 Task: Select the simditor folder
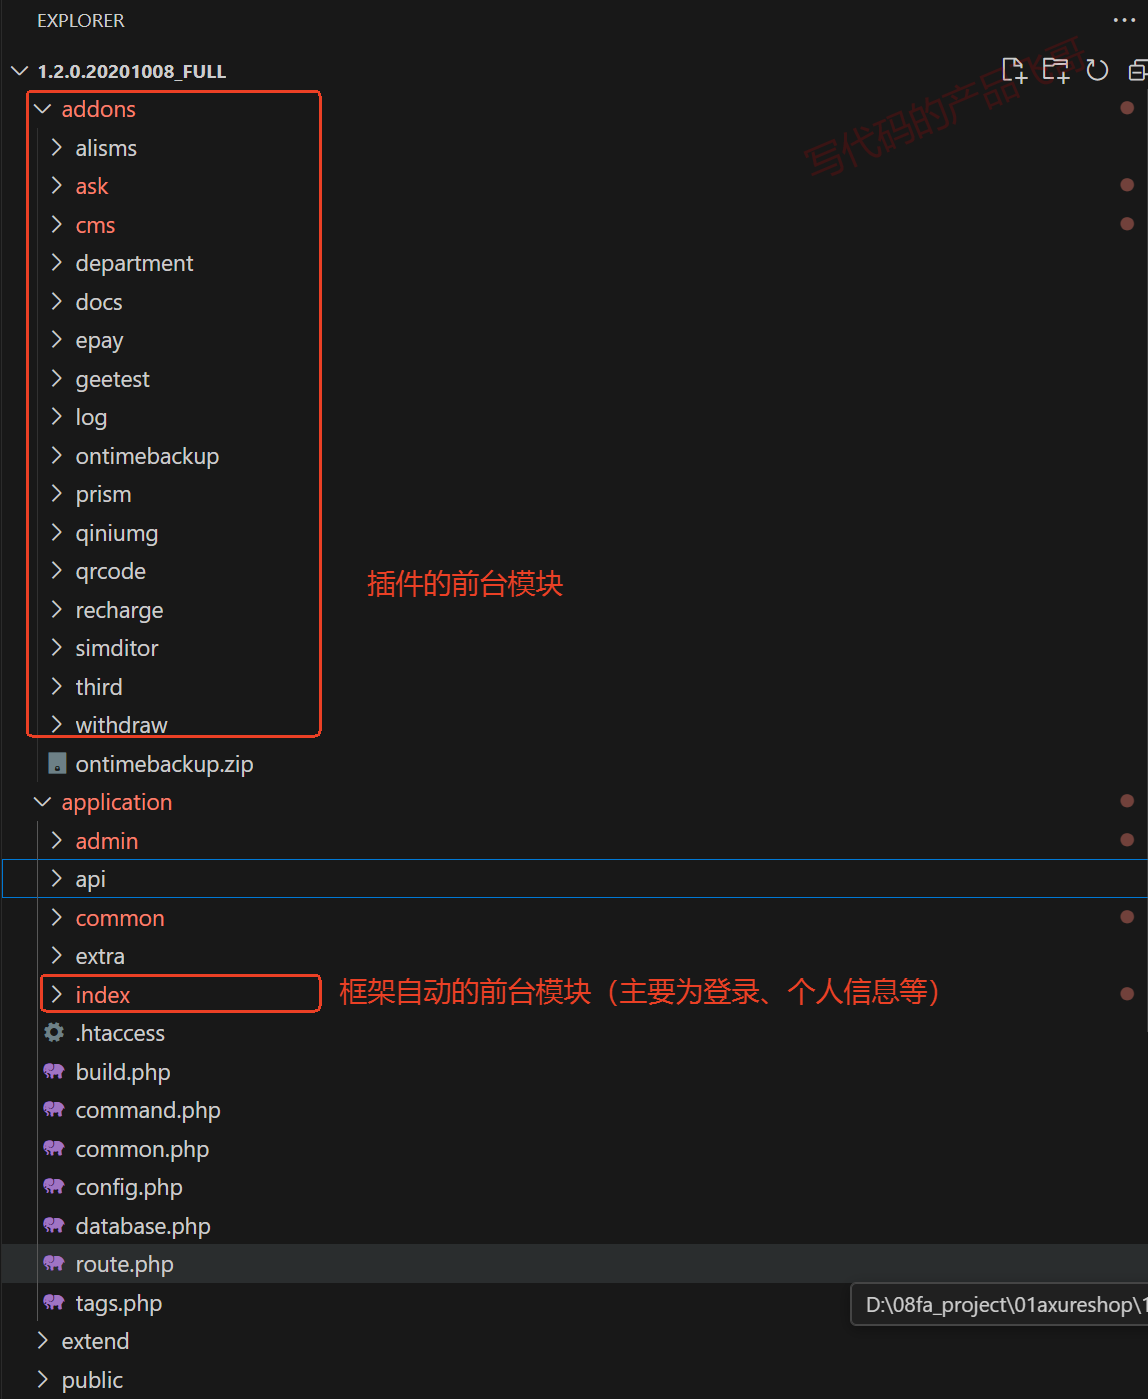[x=116, y=648]
